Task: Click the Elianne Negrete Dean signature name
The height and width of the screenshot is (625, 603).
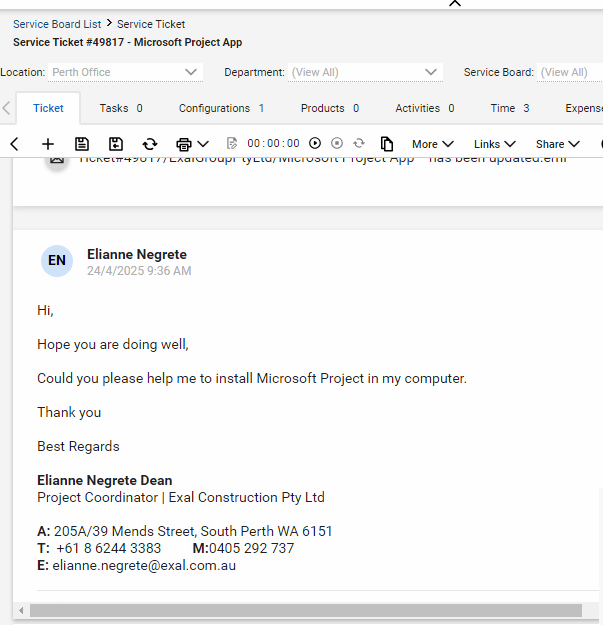Action: tap(104, 480)
